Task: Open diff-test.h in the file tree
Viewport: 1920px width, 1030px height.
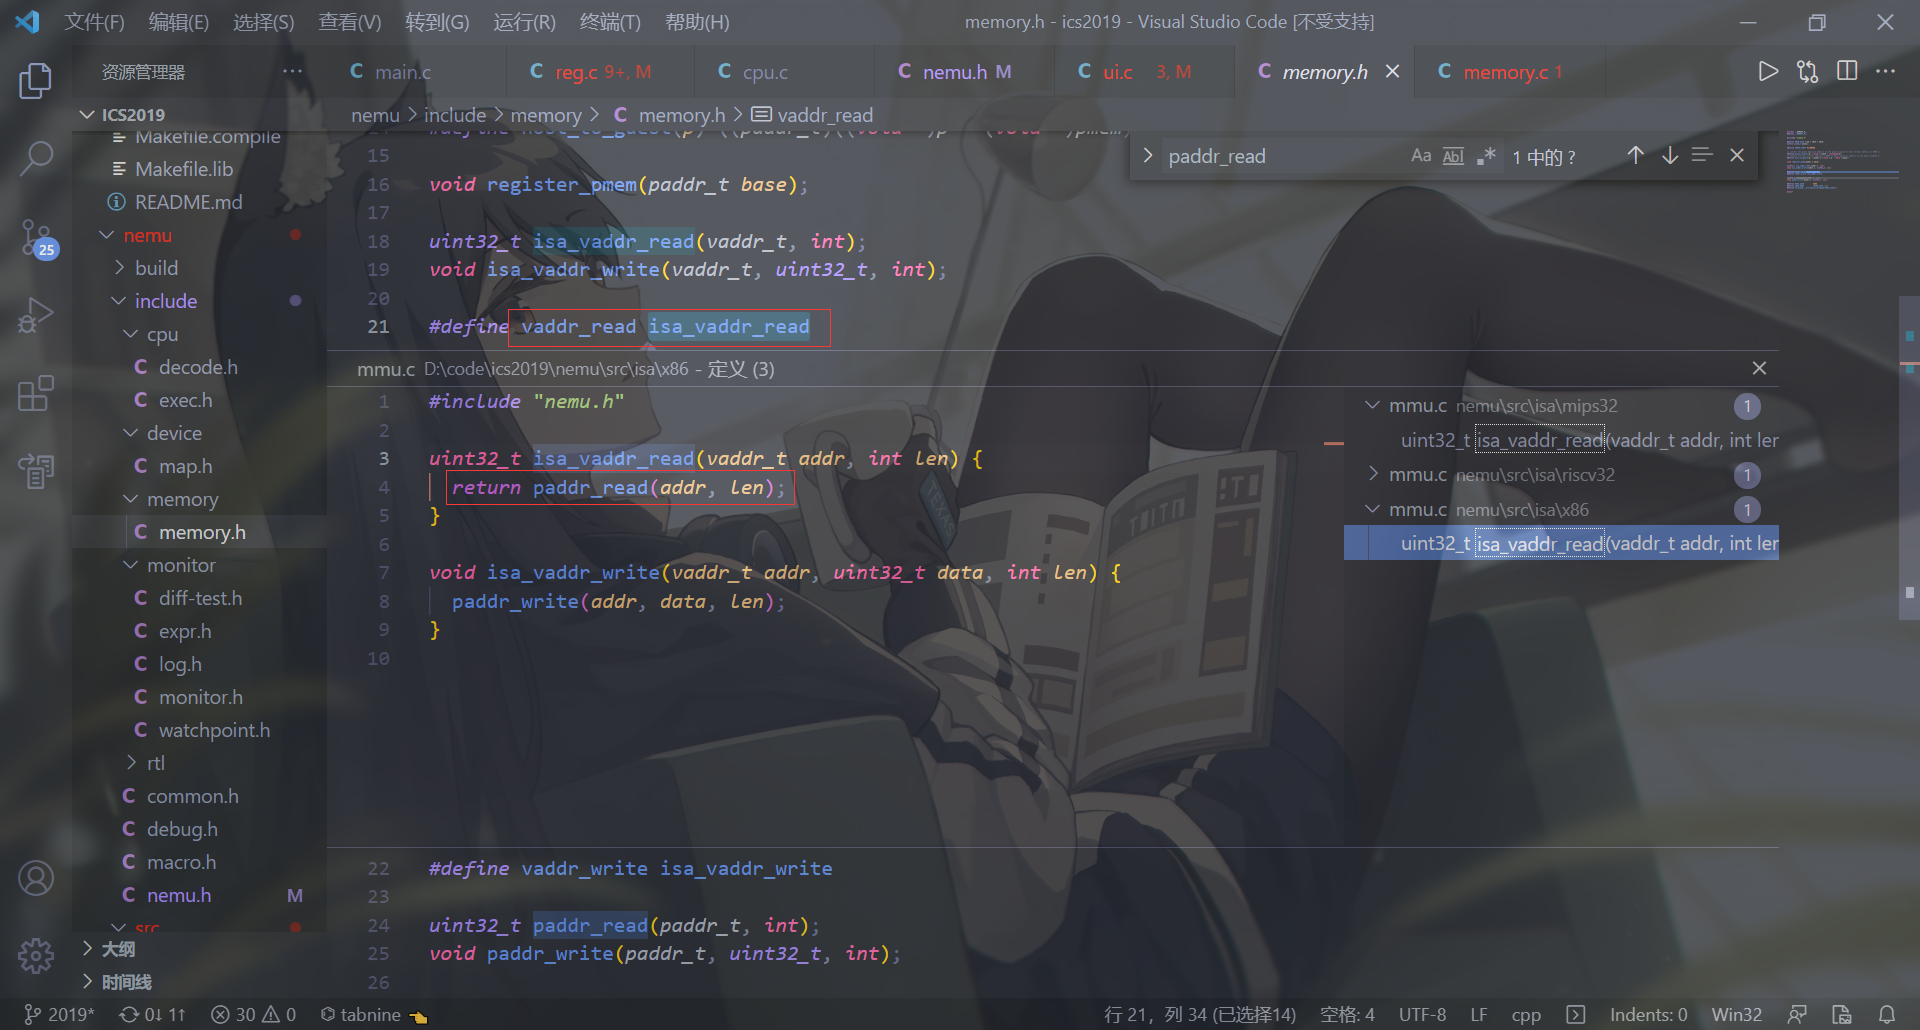Action: click(x=200, y=598)
